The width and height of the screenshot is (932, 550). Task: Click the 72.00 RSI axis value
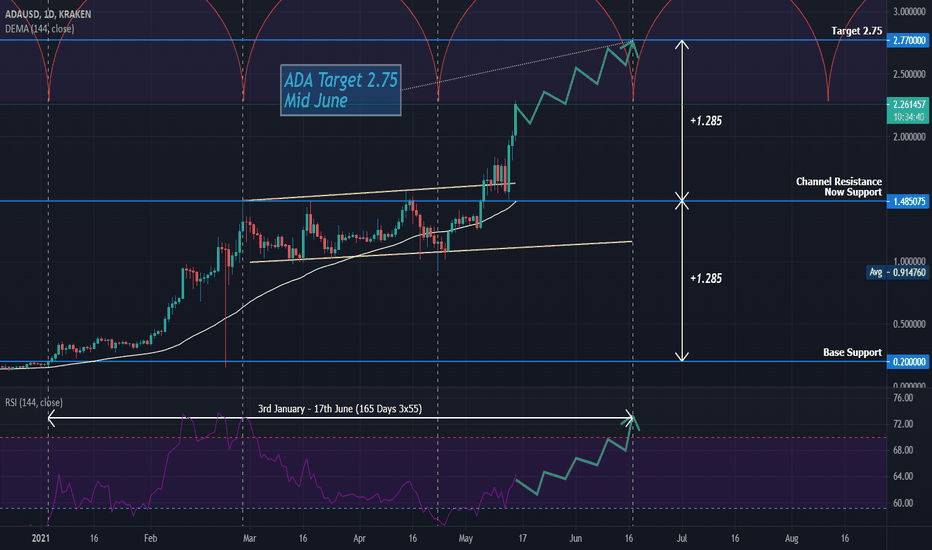pyautogui.click(x=903, y=424)
